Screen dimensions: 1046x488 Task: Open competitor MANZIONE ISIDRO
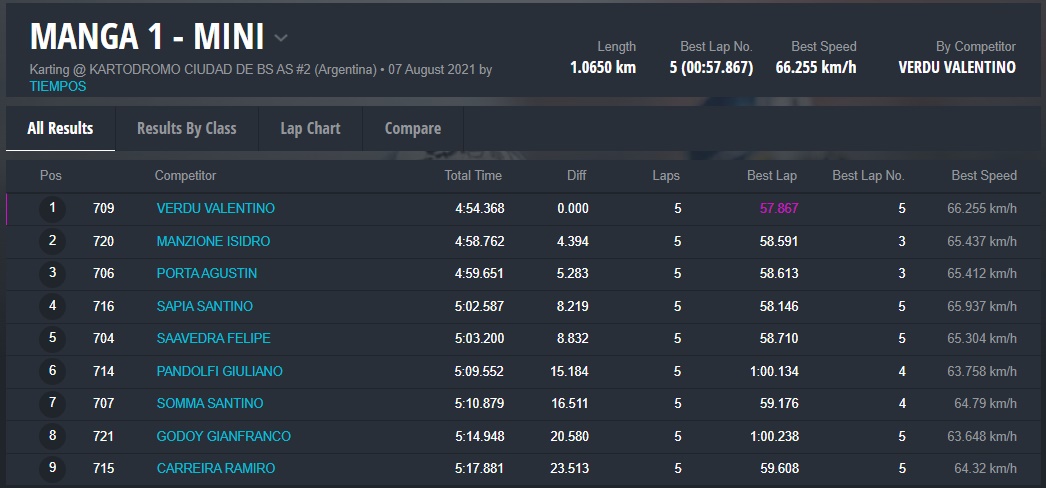213,241
